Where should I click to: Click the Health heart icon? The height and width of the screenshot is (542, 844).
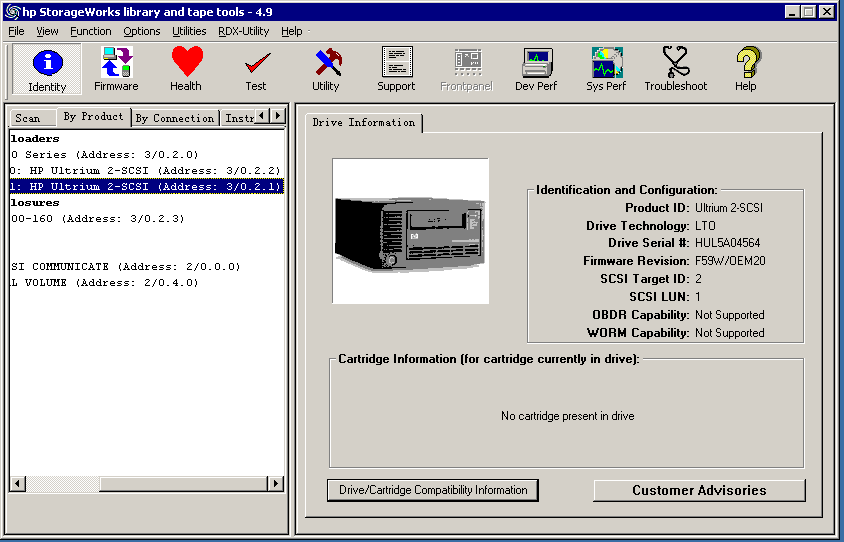coord(186,69)
